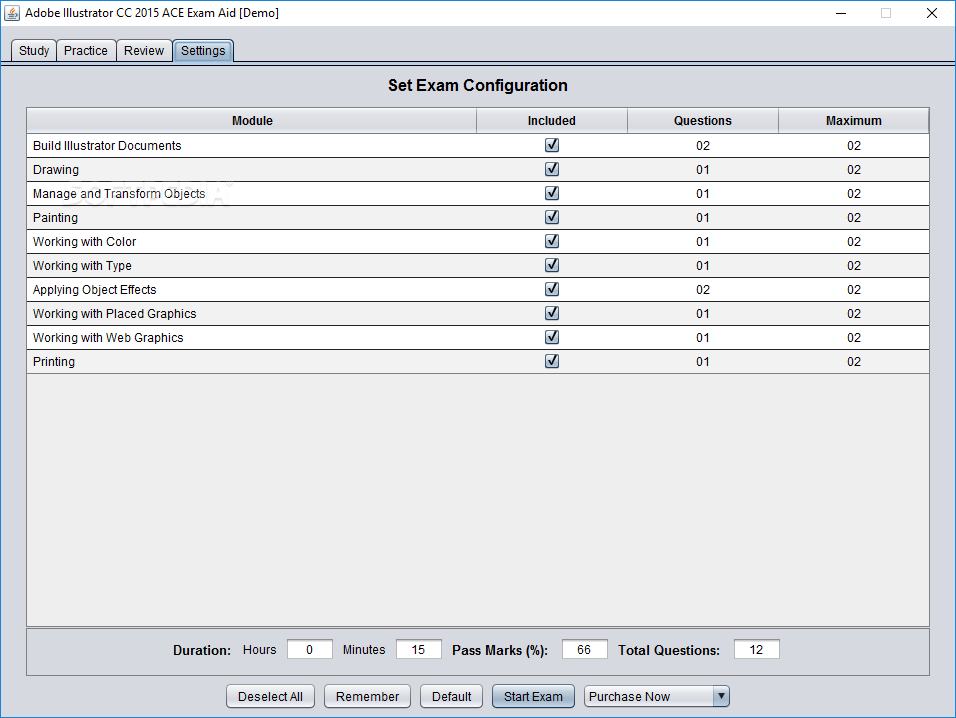Select 'Working with Type' module name
The width and height of the screenshot is (956, 718).
click(x=82, y=266)
